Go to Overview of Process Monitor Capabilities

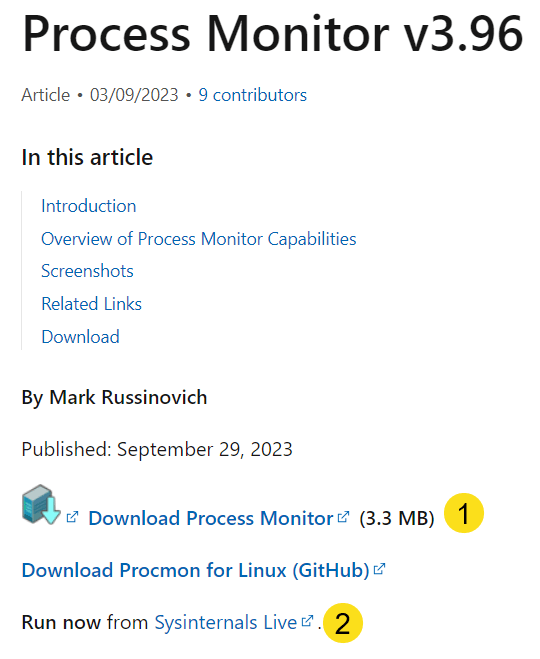pos(199,239)
